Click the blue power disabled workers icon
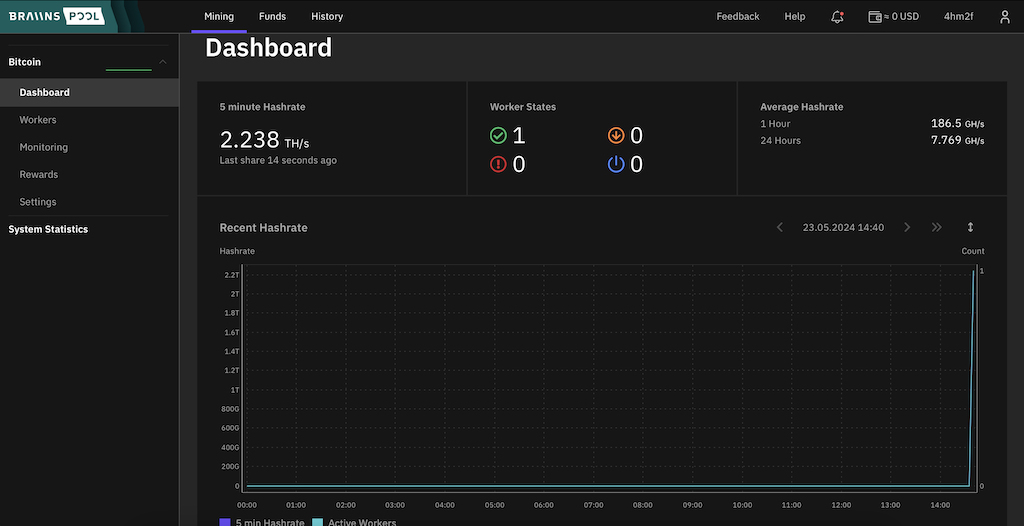1024x526 pixels. pos(616,165)
